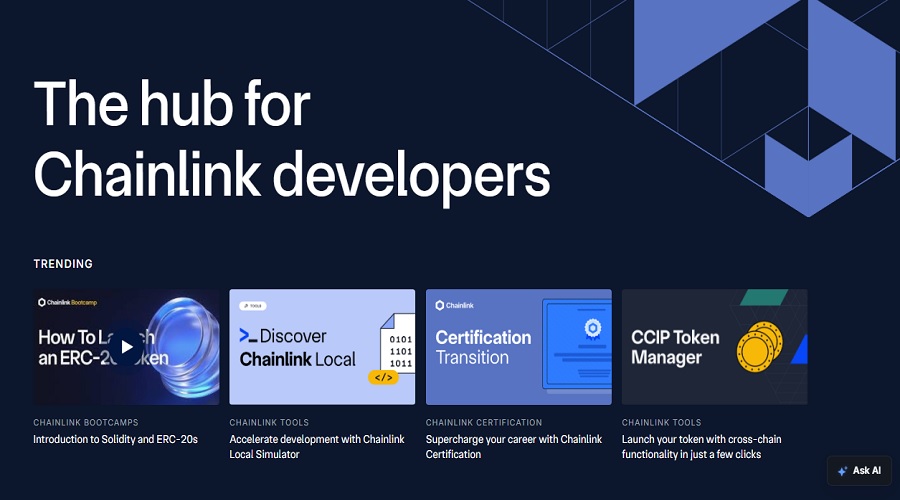
Task: Click CHAINLINK TOOLS label under Chainlink Local card
Action: pyautogui.click(x=269, y=423)
